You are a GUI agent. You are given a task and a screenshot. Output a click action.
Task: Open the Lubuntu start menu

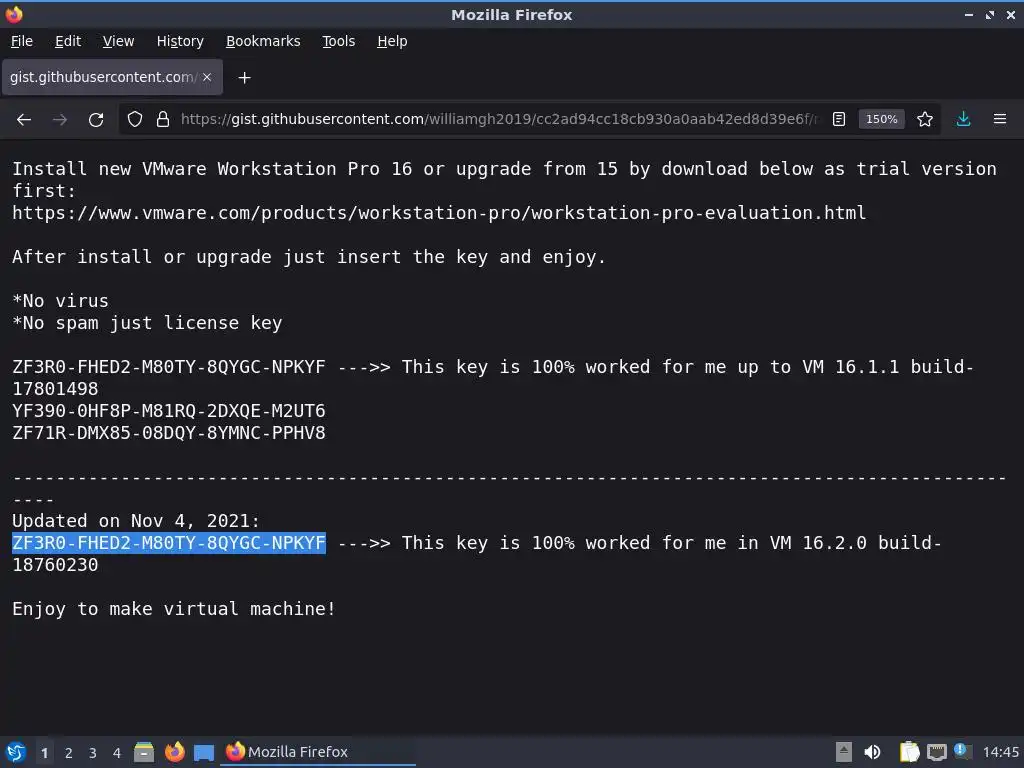click(16, 752)
